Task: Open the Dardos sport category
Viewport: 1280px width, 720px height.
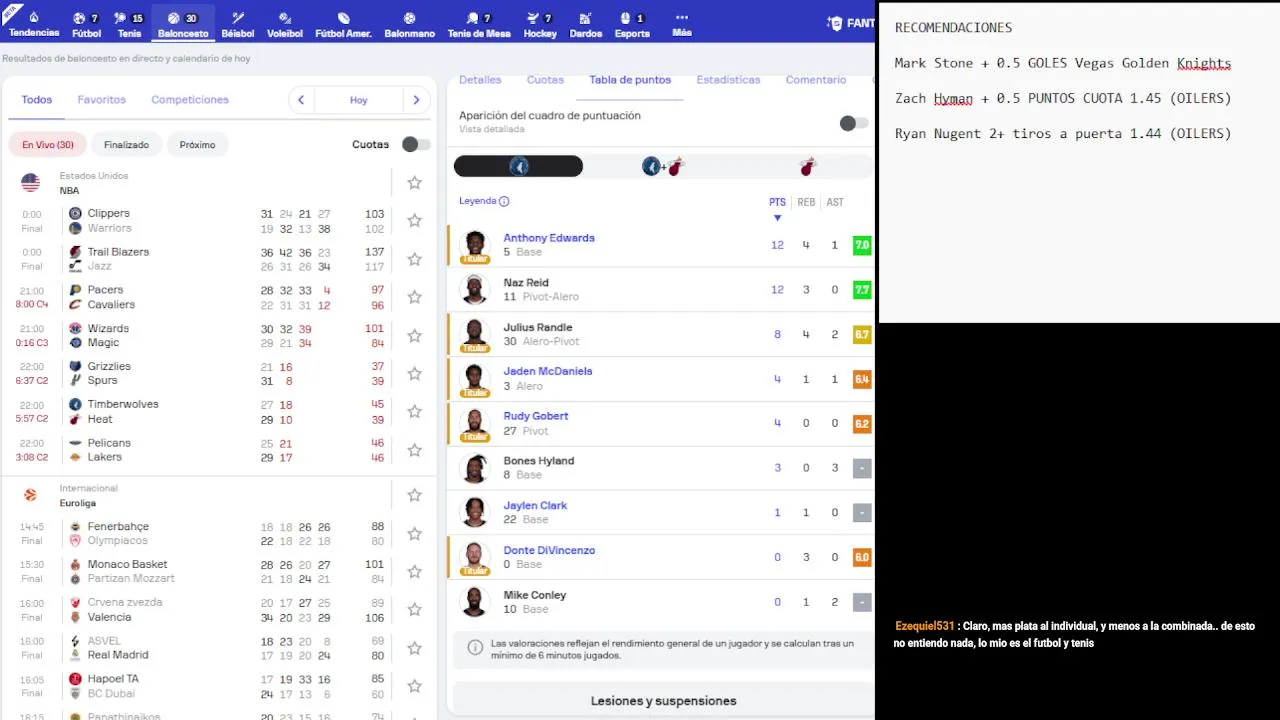Action: point(586,25)
